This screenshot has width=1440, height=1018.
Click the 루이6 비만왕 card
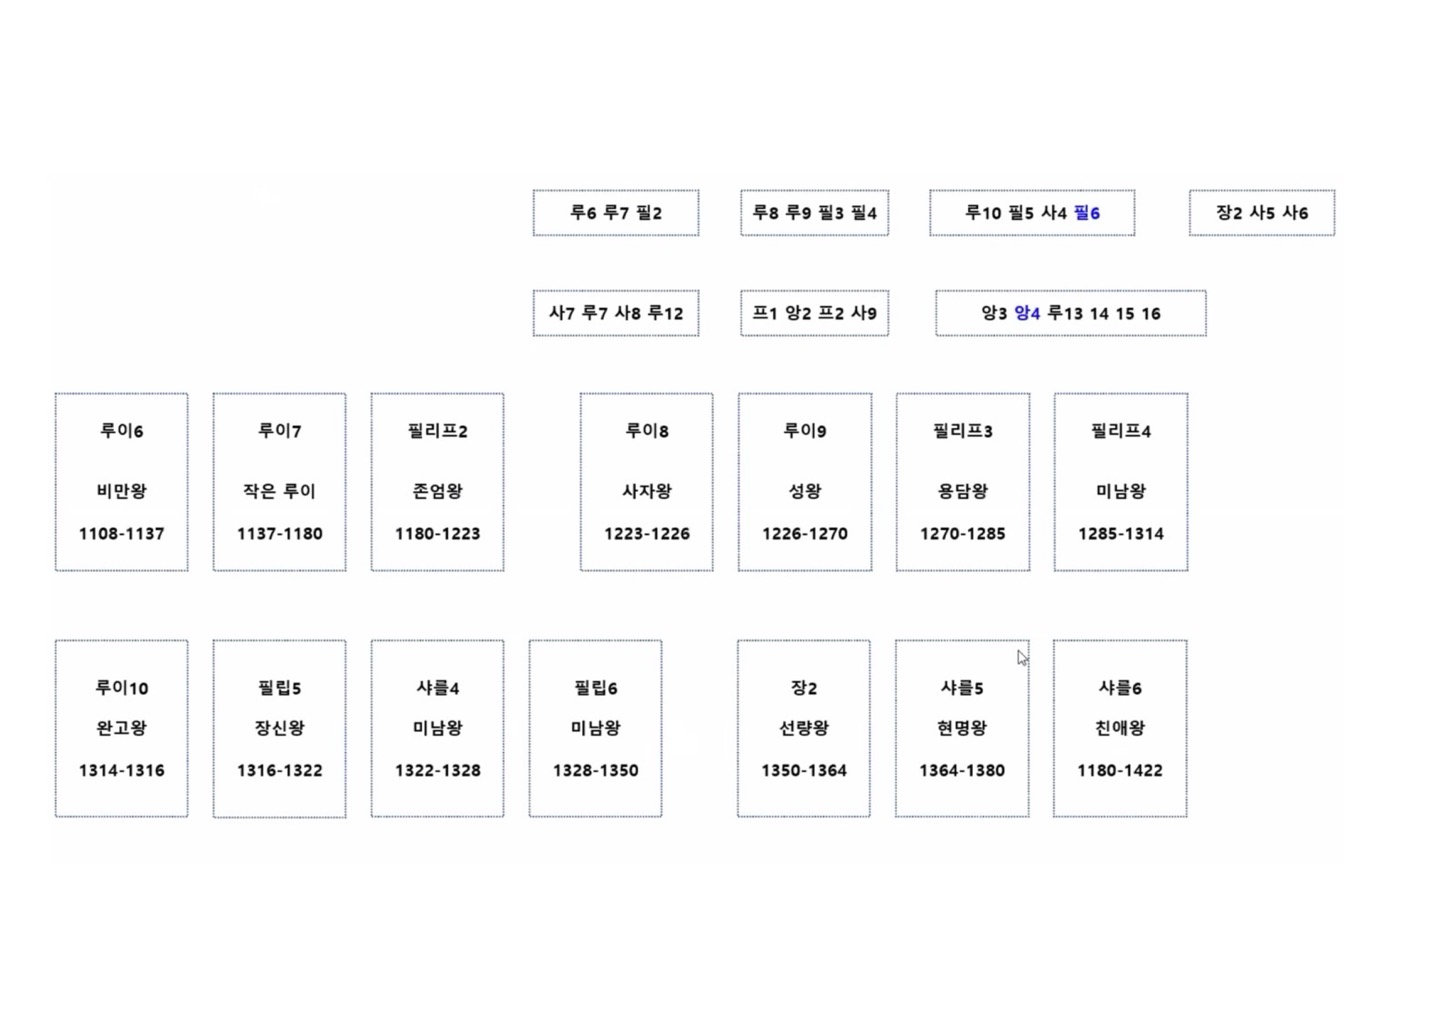121,482
